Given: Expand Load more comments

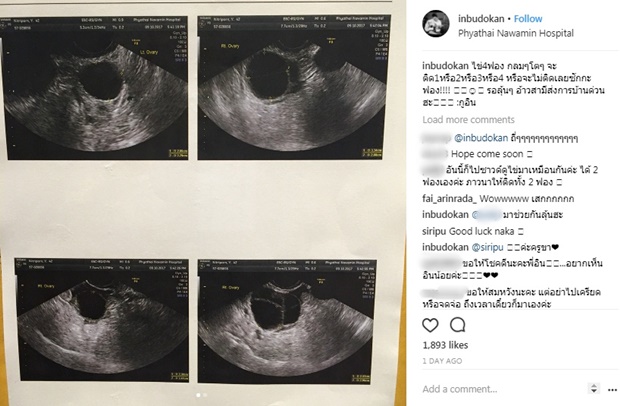Looking at the screenshot, I should point(468,120).
